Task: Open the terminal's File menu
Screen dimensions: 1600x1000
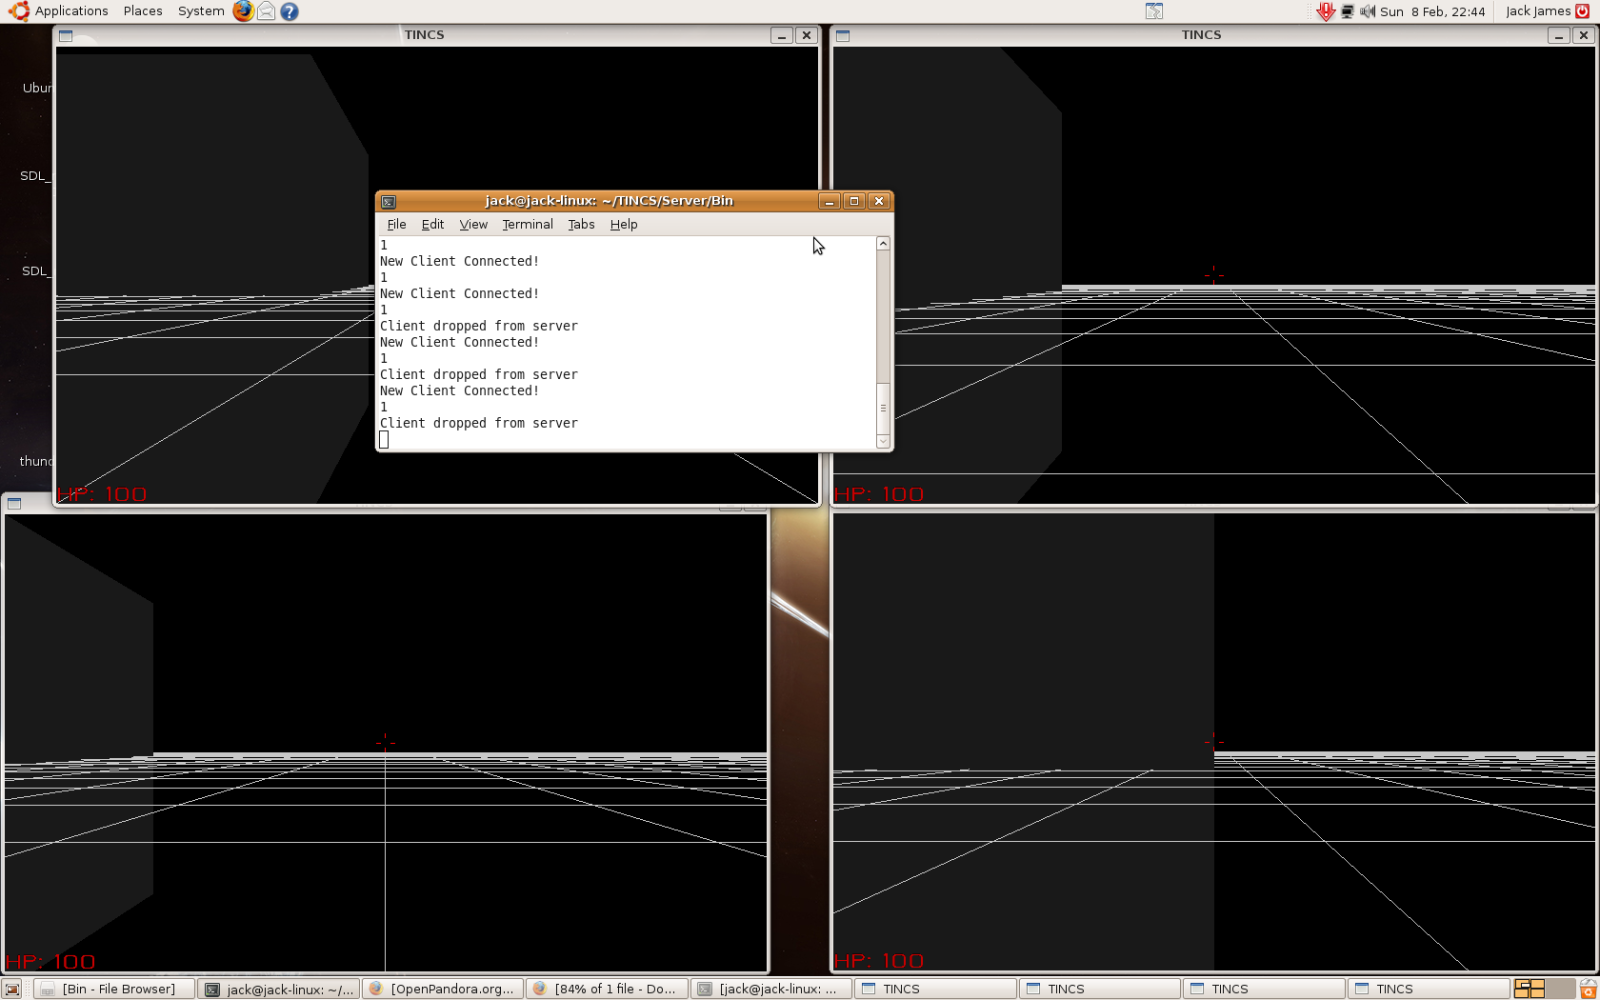Action: click(396, 224)
